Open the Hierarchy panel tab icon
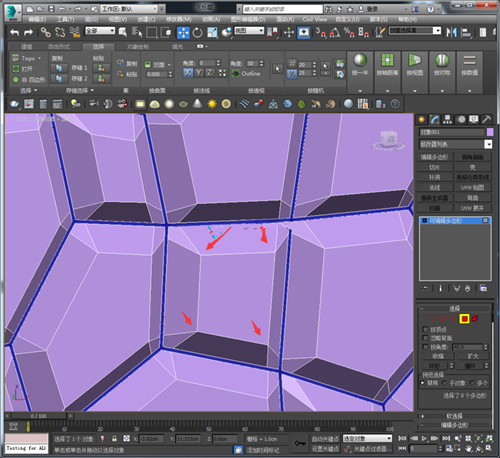 click(x=448, y=120)
